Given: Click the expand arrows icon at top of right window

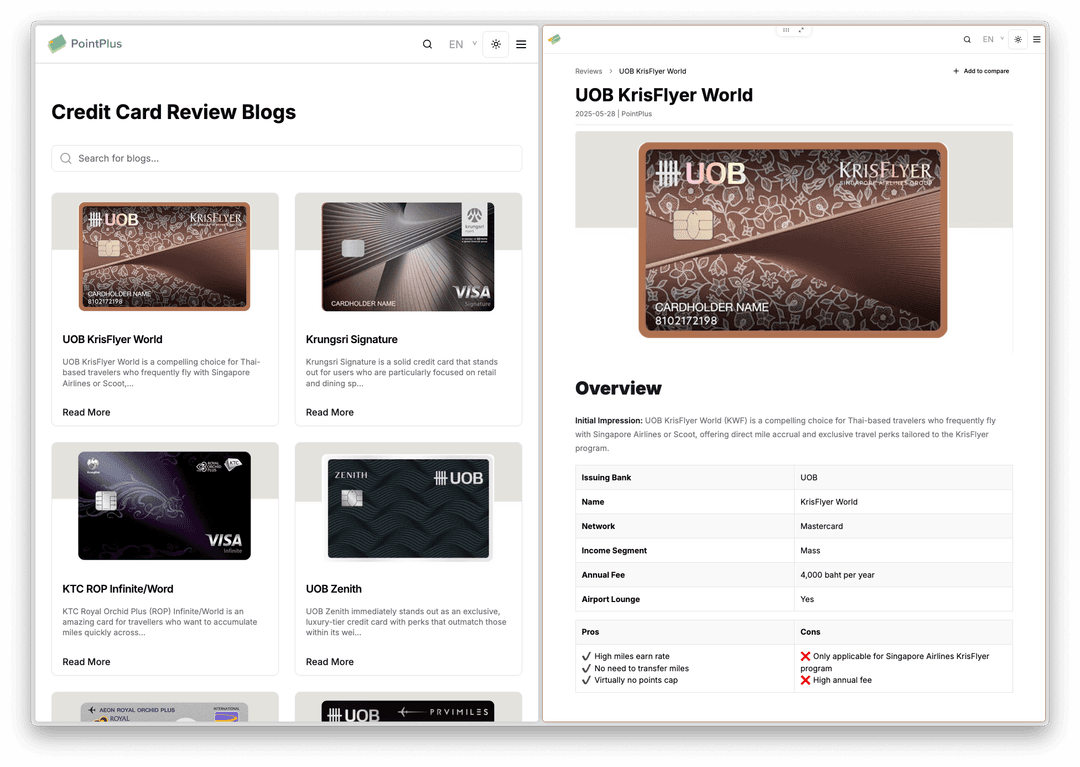Looking at the screenshot, I should tap(801, 30).
